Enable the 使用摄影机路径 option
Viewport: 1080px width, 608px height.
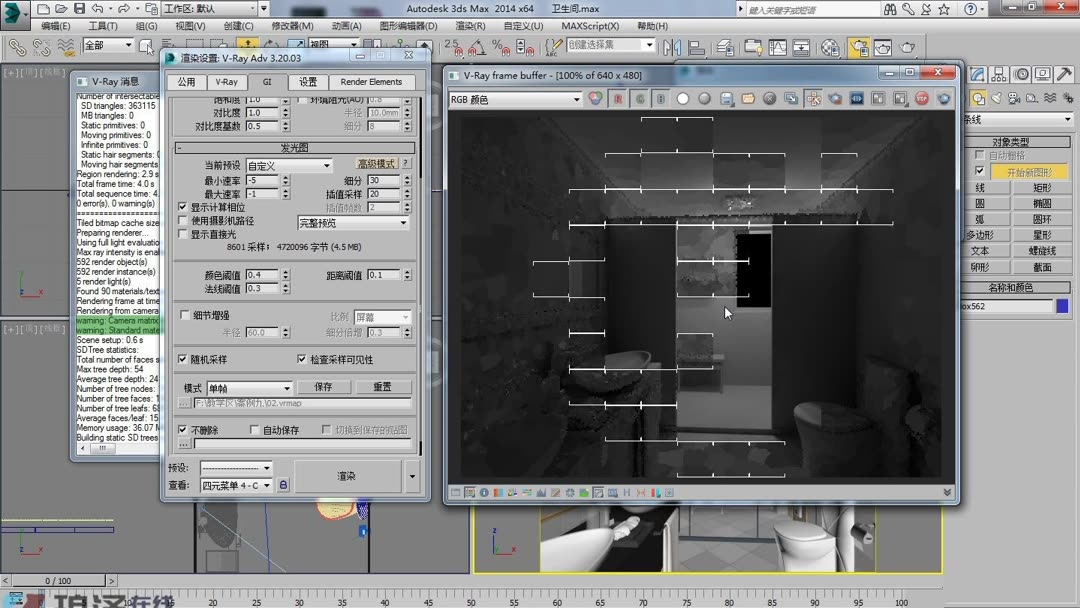coord(182,221)
